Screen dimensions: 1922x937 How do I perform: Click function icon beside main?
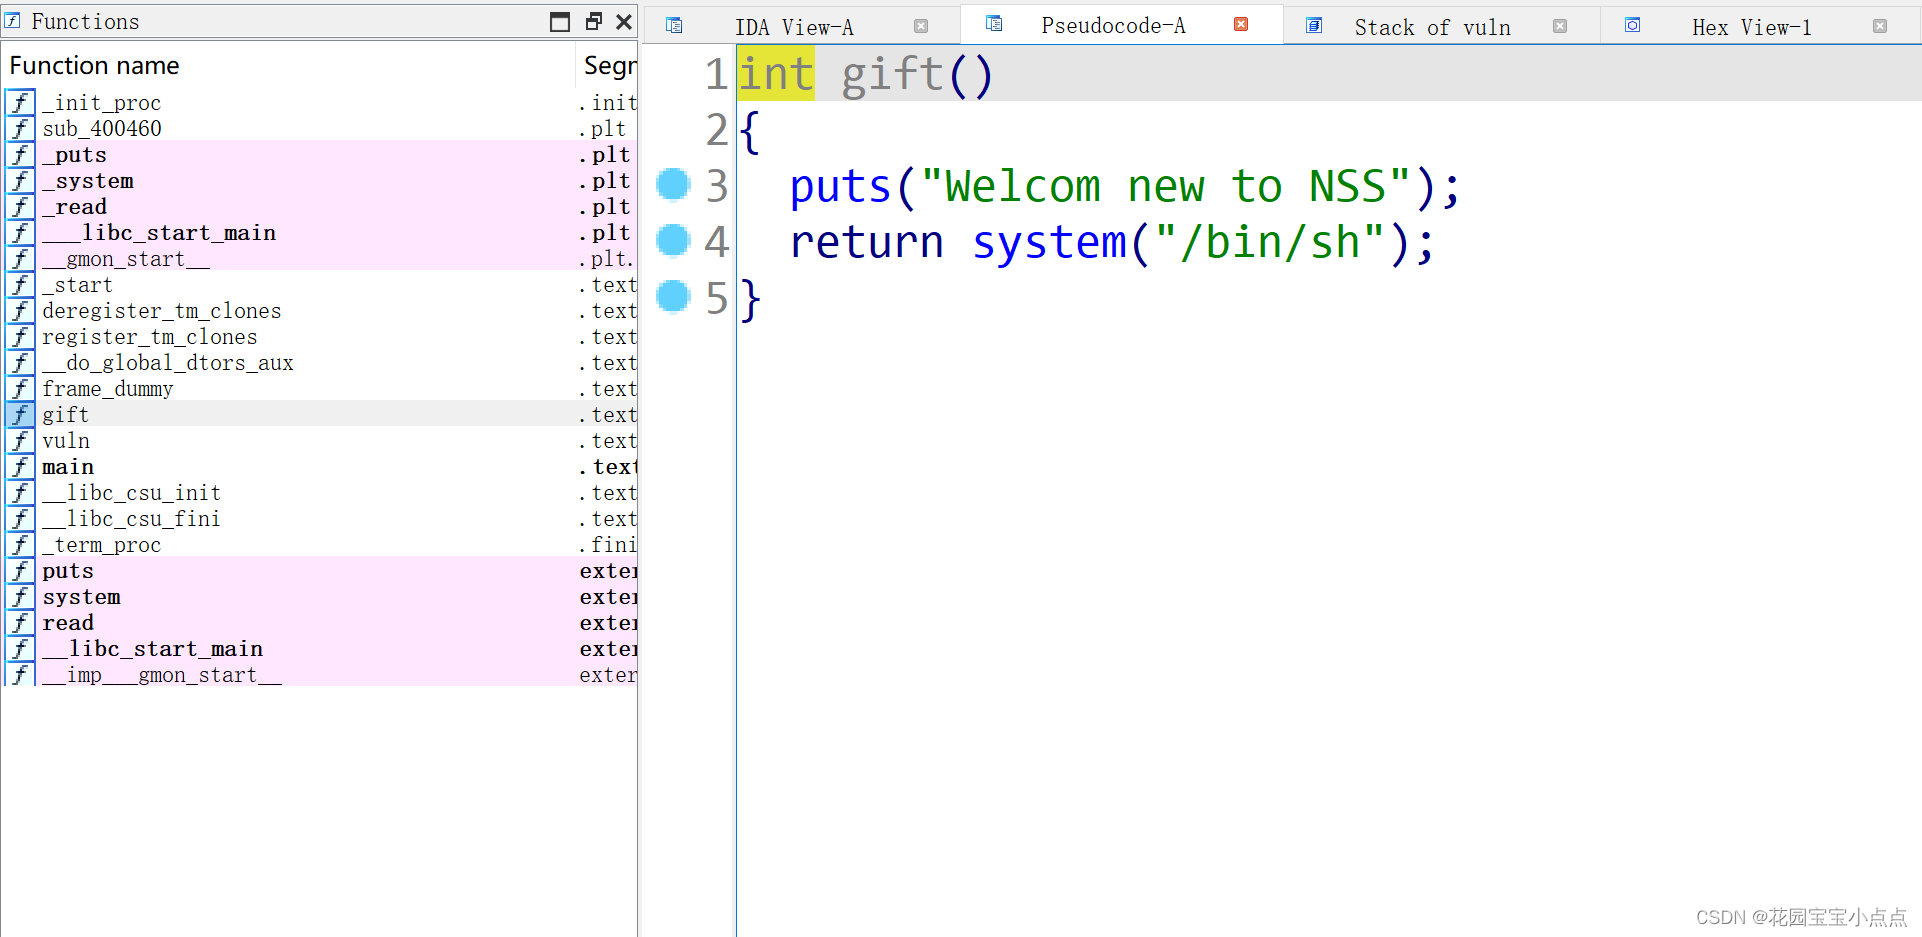pyautogui.click(x=20, y=467)
